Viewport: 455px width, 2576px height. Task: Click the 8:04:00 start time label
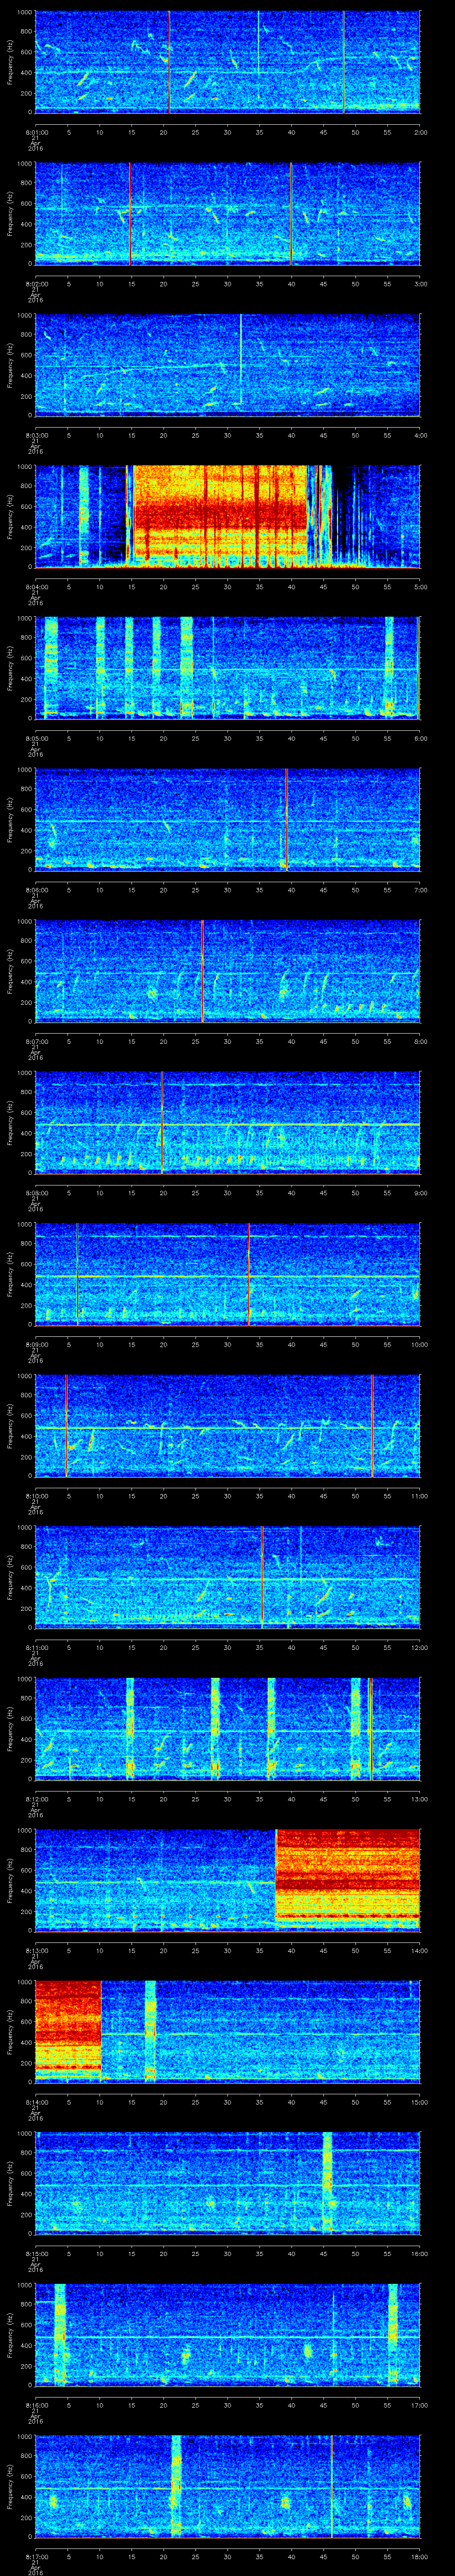(x=36, y=587)
